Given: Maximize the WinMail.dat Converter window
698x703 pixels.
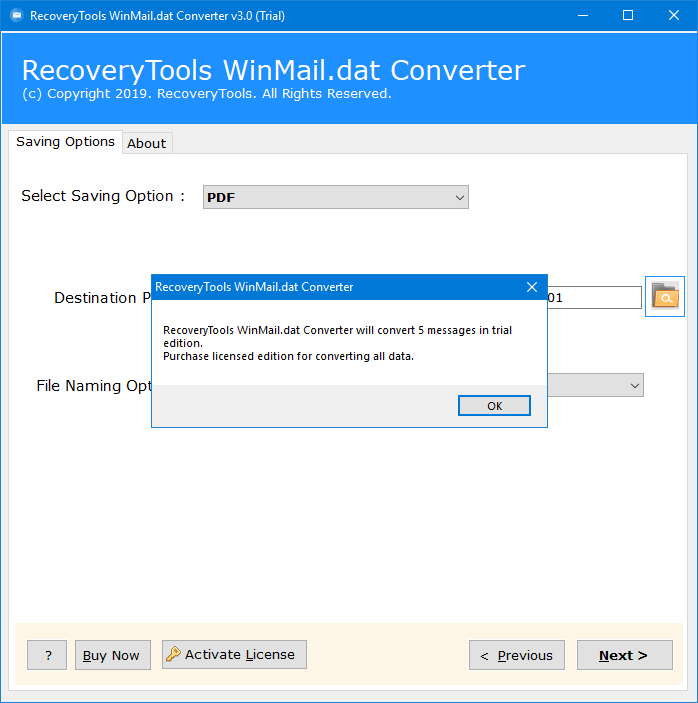Looking at the screenshot, I should click(628, 16).
